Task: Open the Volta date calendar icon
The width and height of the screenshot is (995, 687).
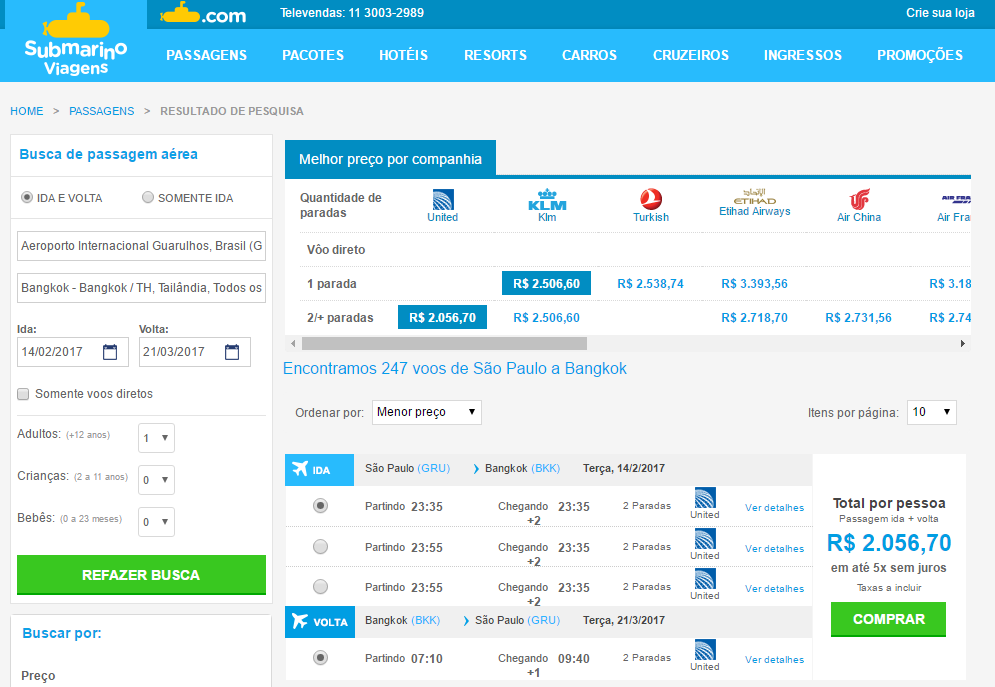Action: coord(232,352)
